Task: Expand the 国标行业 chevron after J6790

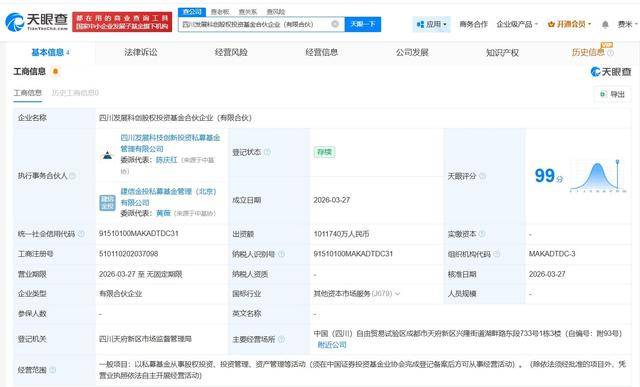Action: (398, 294)
